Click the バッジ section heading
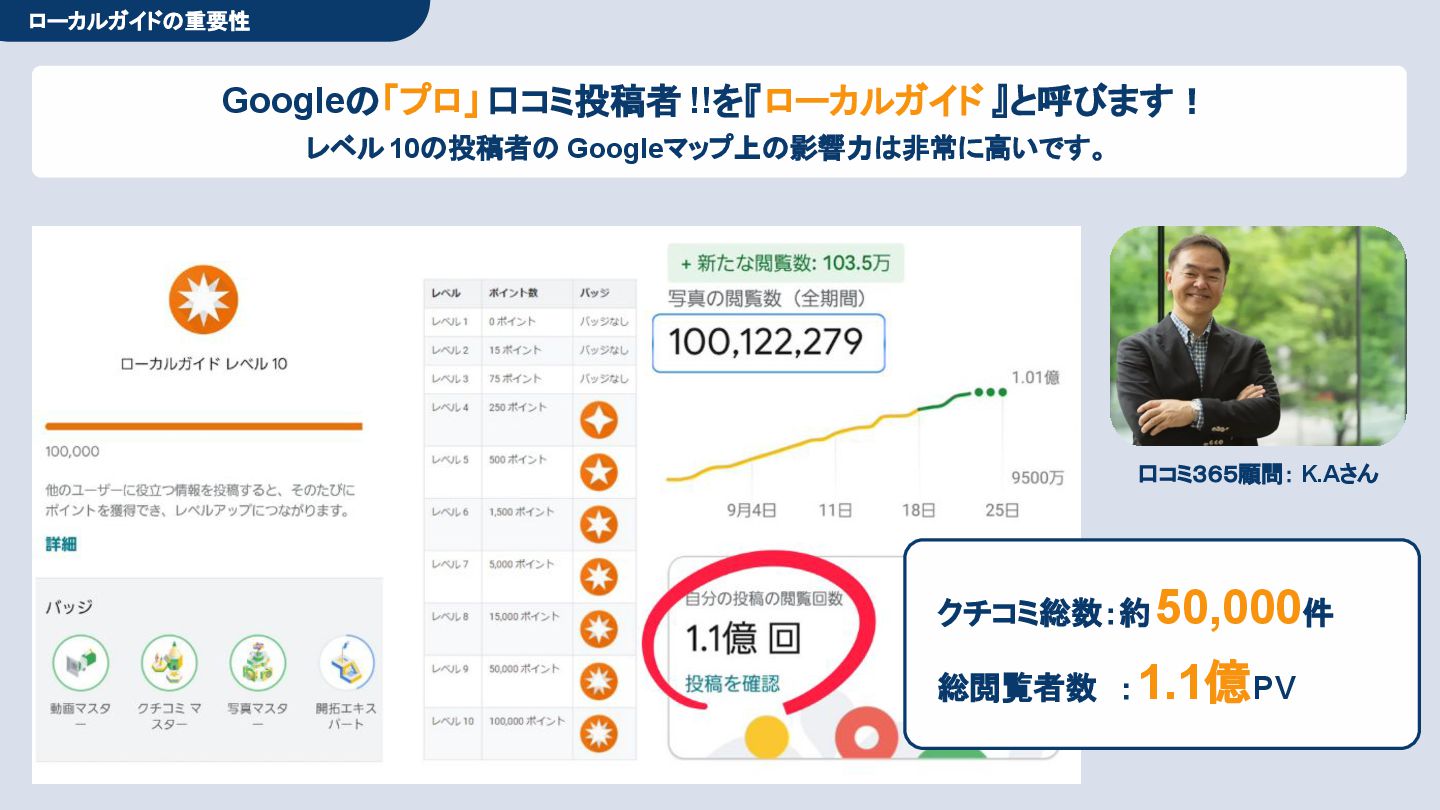The height and width of the screenshot is (810, 1440). (x=69, y=607)
